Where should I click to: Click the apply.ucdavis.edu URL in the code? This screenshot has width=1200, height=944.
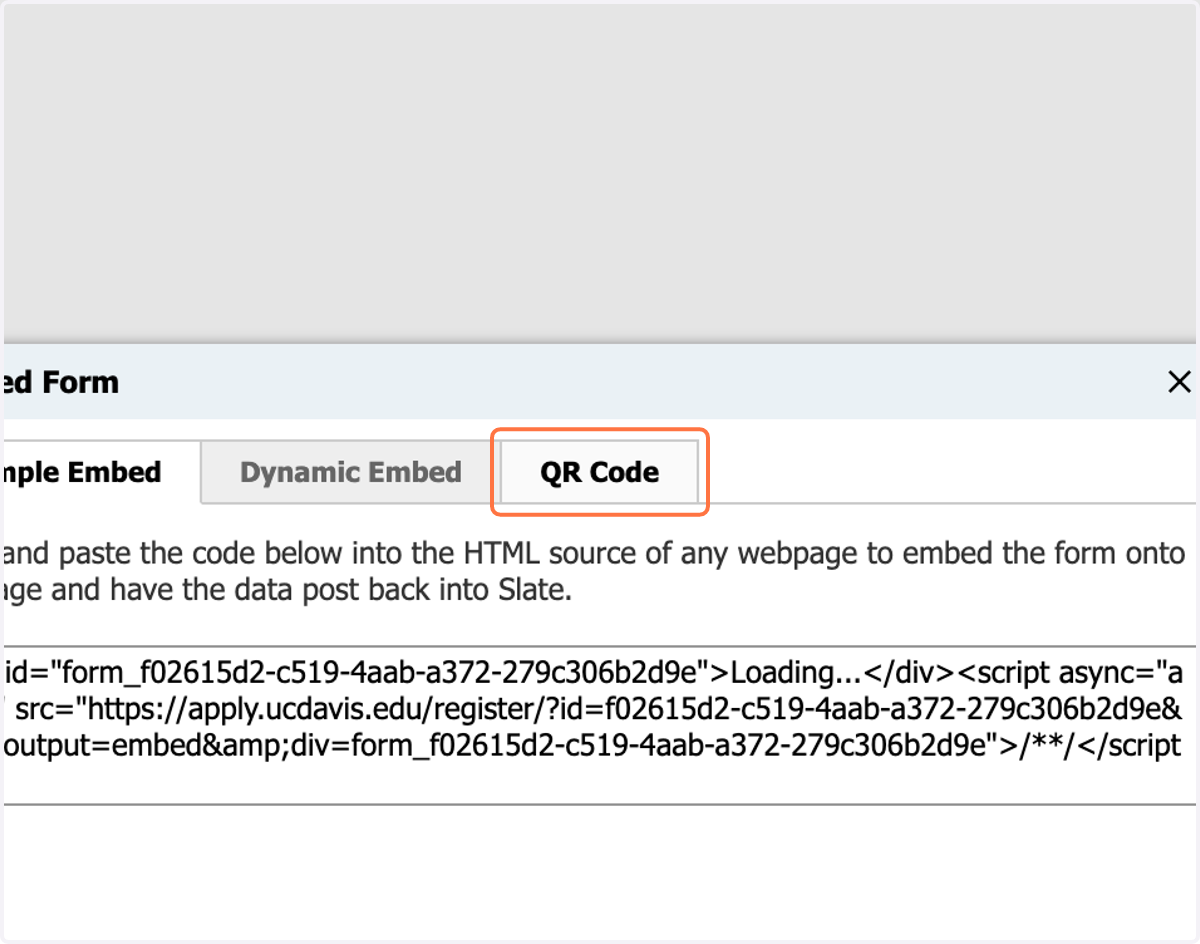pyautogui.click(x=636, y=709)
